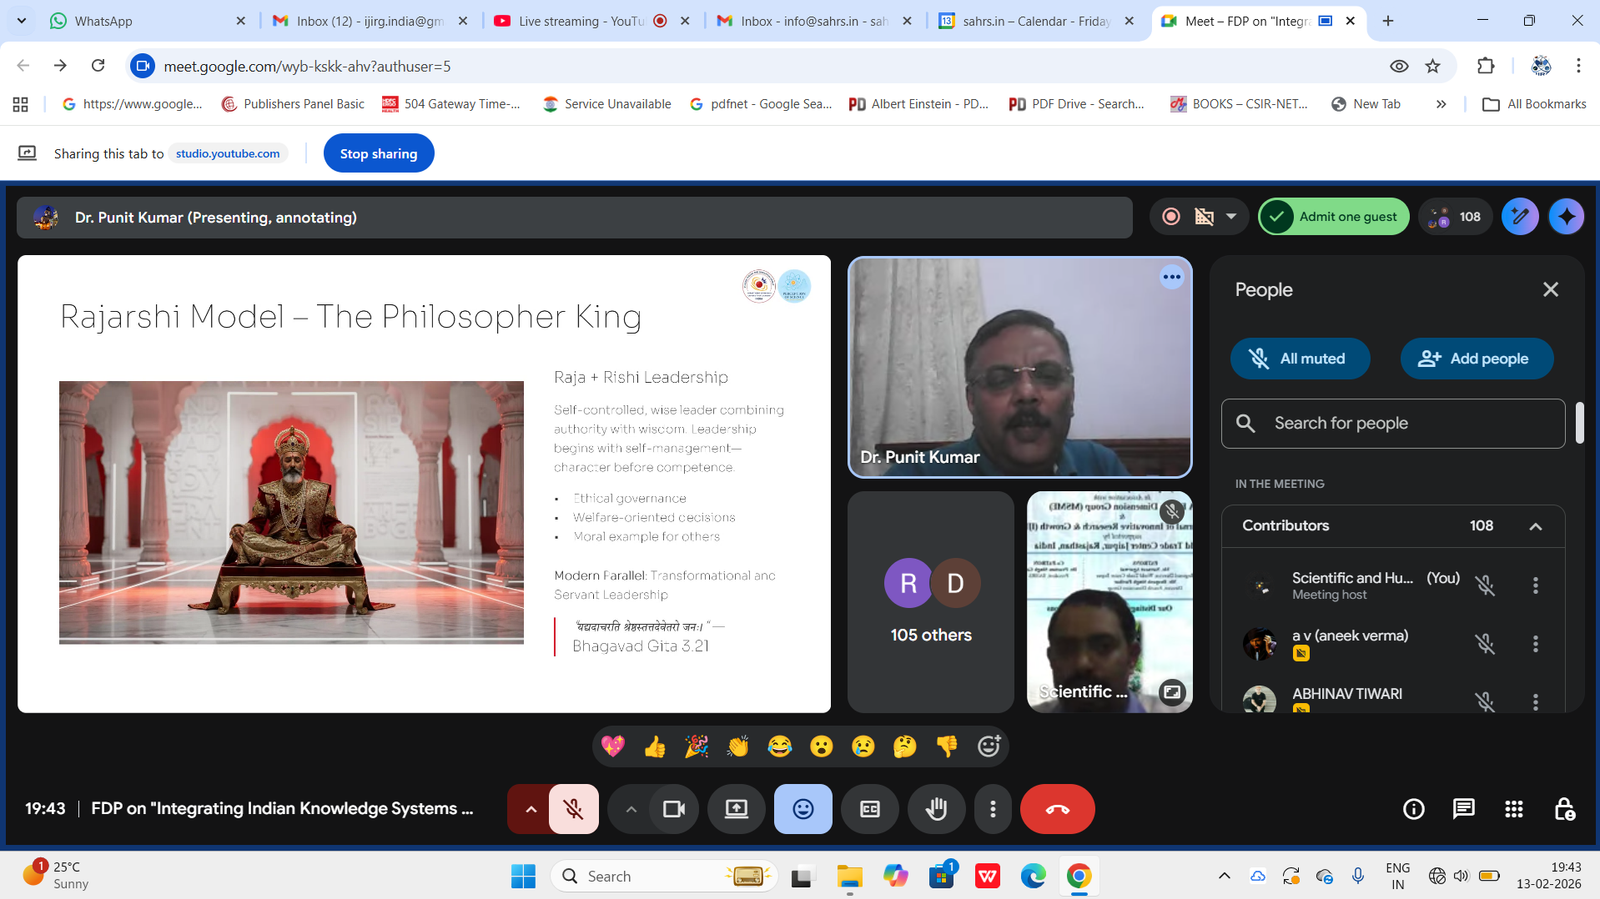This screenshot has width=1600, height=899.
Task: Expand audio settings arrow beside microphone
Action: click(531, 809)
